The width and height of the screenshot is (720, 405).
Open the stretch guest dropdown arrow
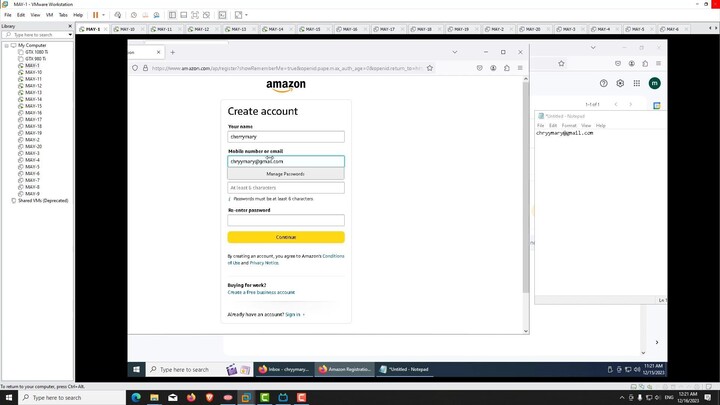click(247, 15)
